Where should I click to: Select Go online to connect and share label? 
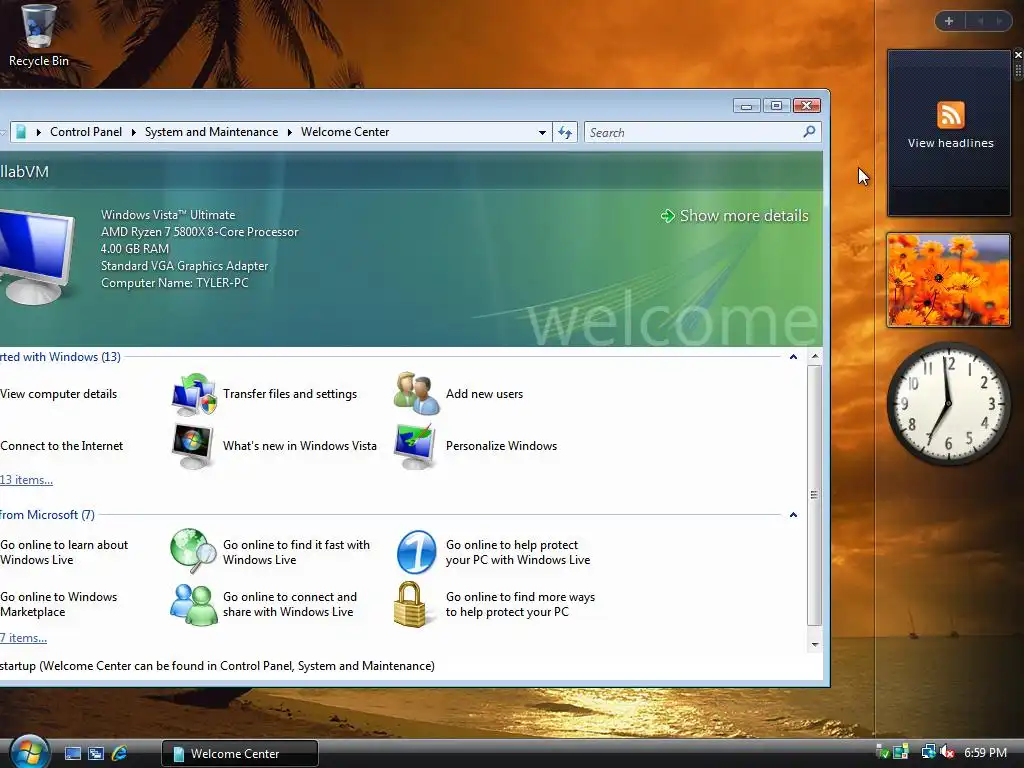pos(290,604)
